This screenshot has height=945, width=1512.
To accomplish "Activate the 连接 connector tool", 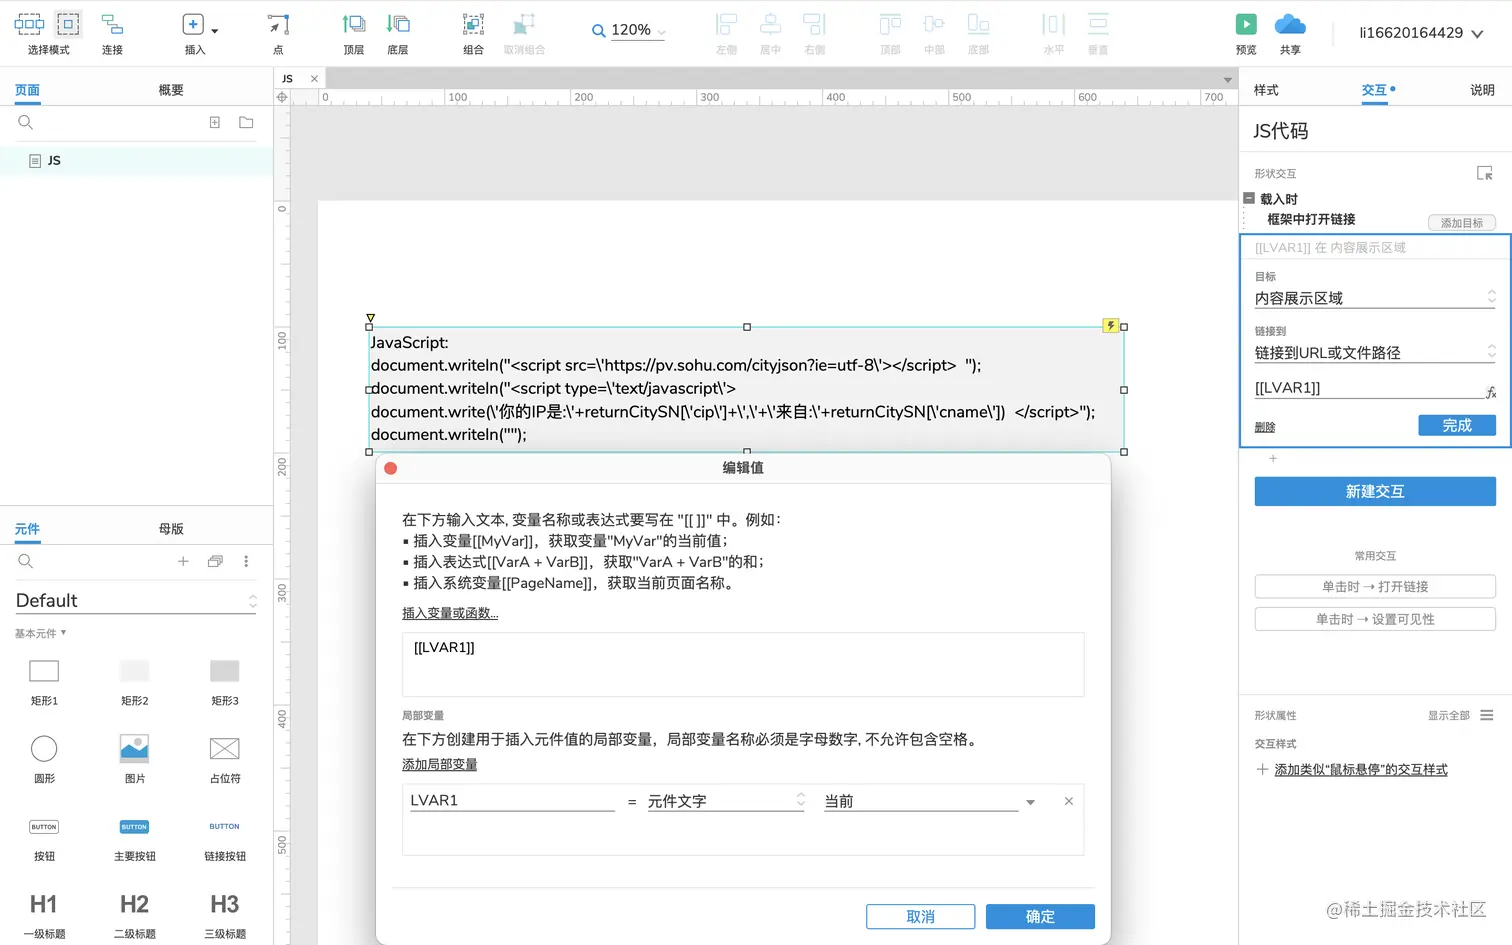I will (x=112, y=32).
